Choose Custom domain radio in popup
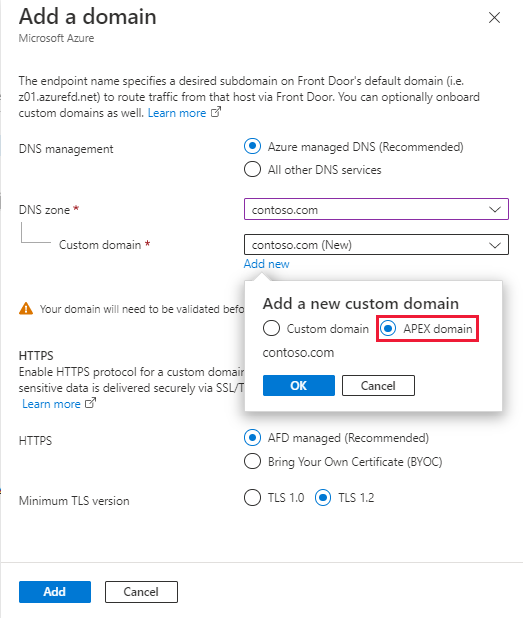523x618 pixels. [271, 328]
